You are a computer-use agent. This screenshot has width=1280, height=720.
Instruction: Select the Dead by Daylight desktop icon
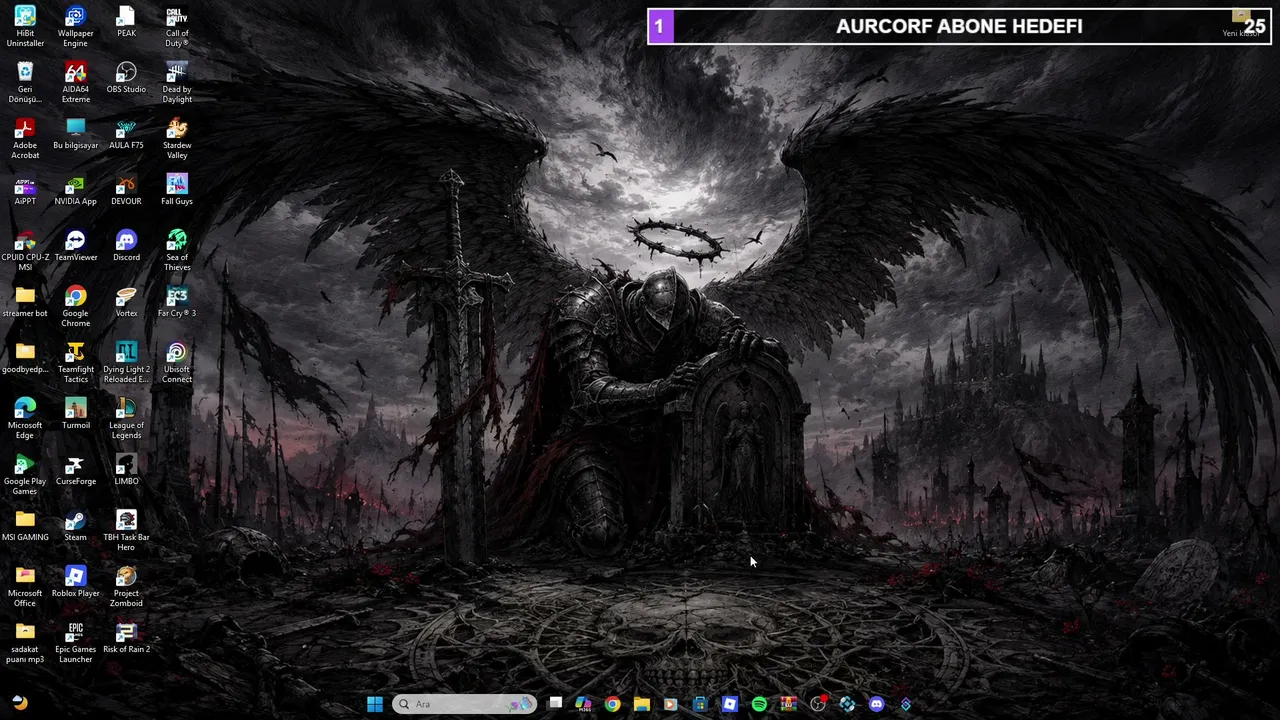(177, 83)
